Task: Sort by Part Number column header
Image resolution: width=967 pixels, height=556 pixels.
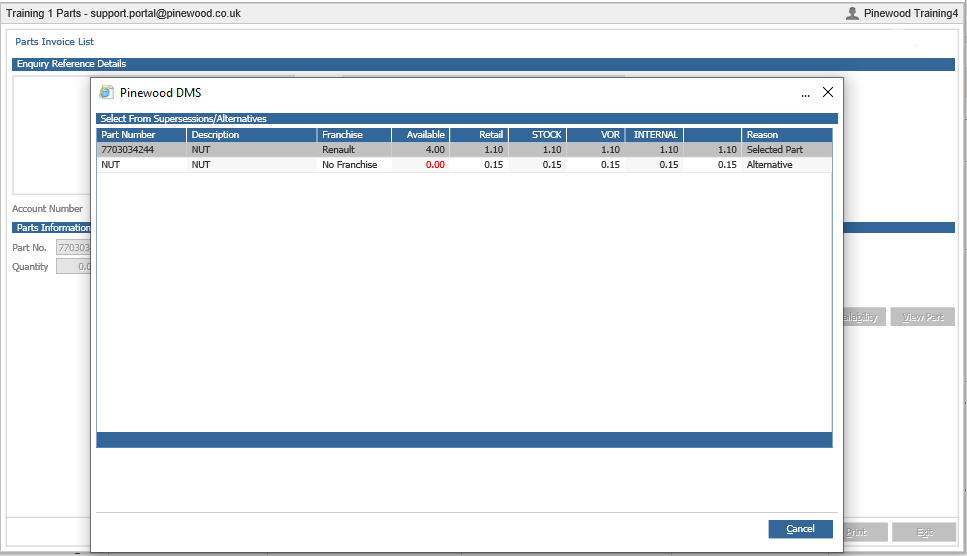Action: click(x=141, y=134)
